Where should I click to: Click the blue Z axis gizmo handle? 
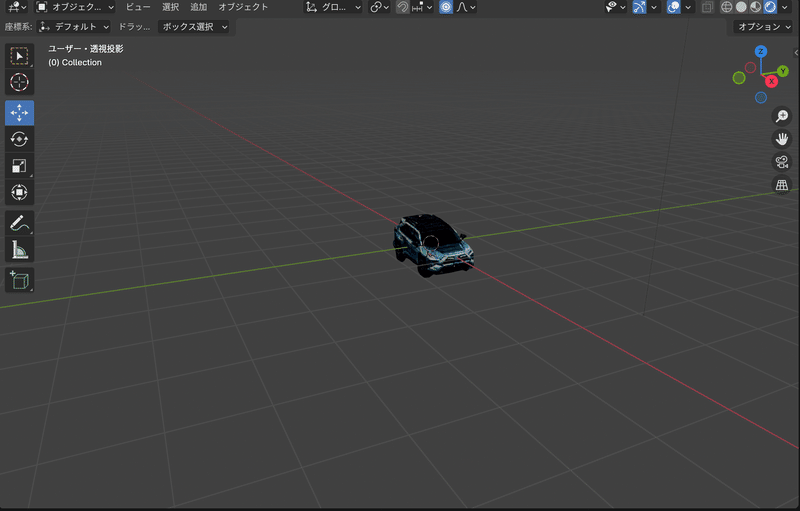(761, 52)
